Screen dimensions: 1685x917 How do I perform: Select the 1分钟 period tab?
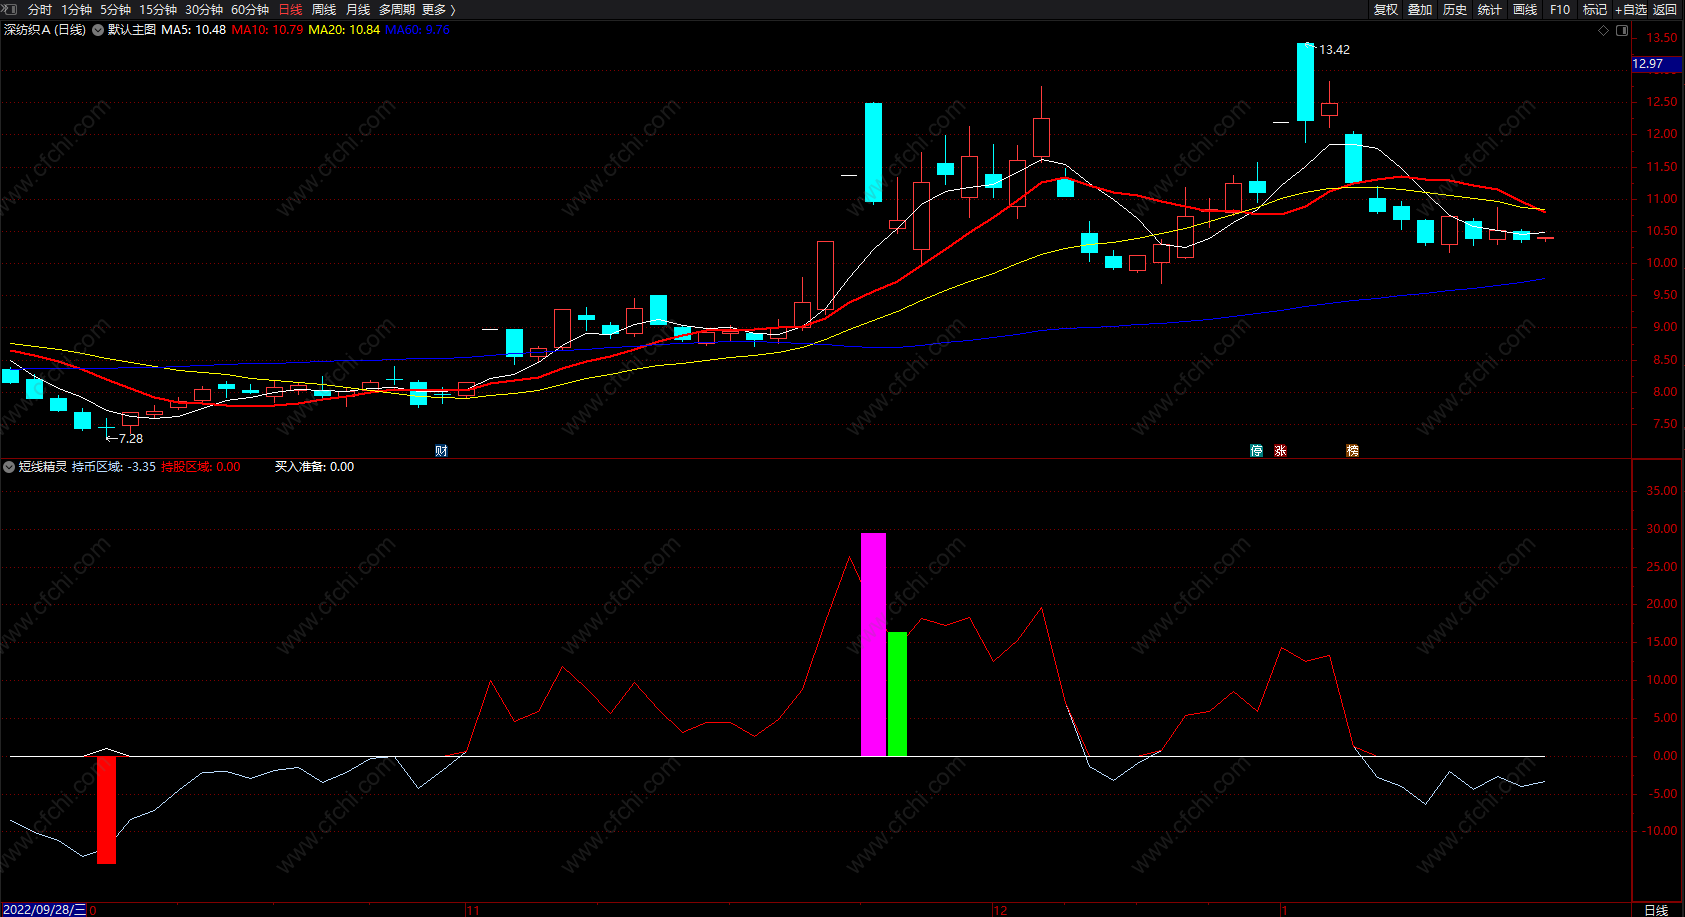(76, 9)
